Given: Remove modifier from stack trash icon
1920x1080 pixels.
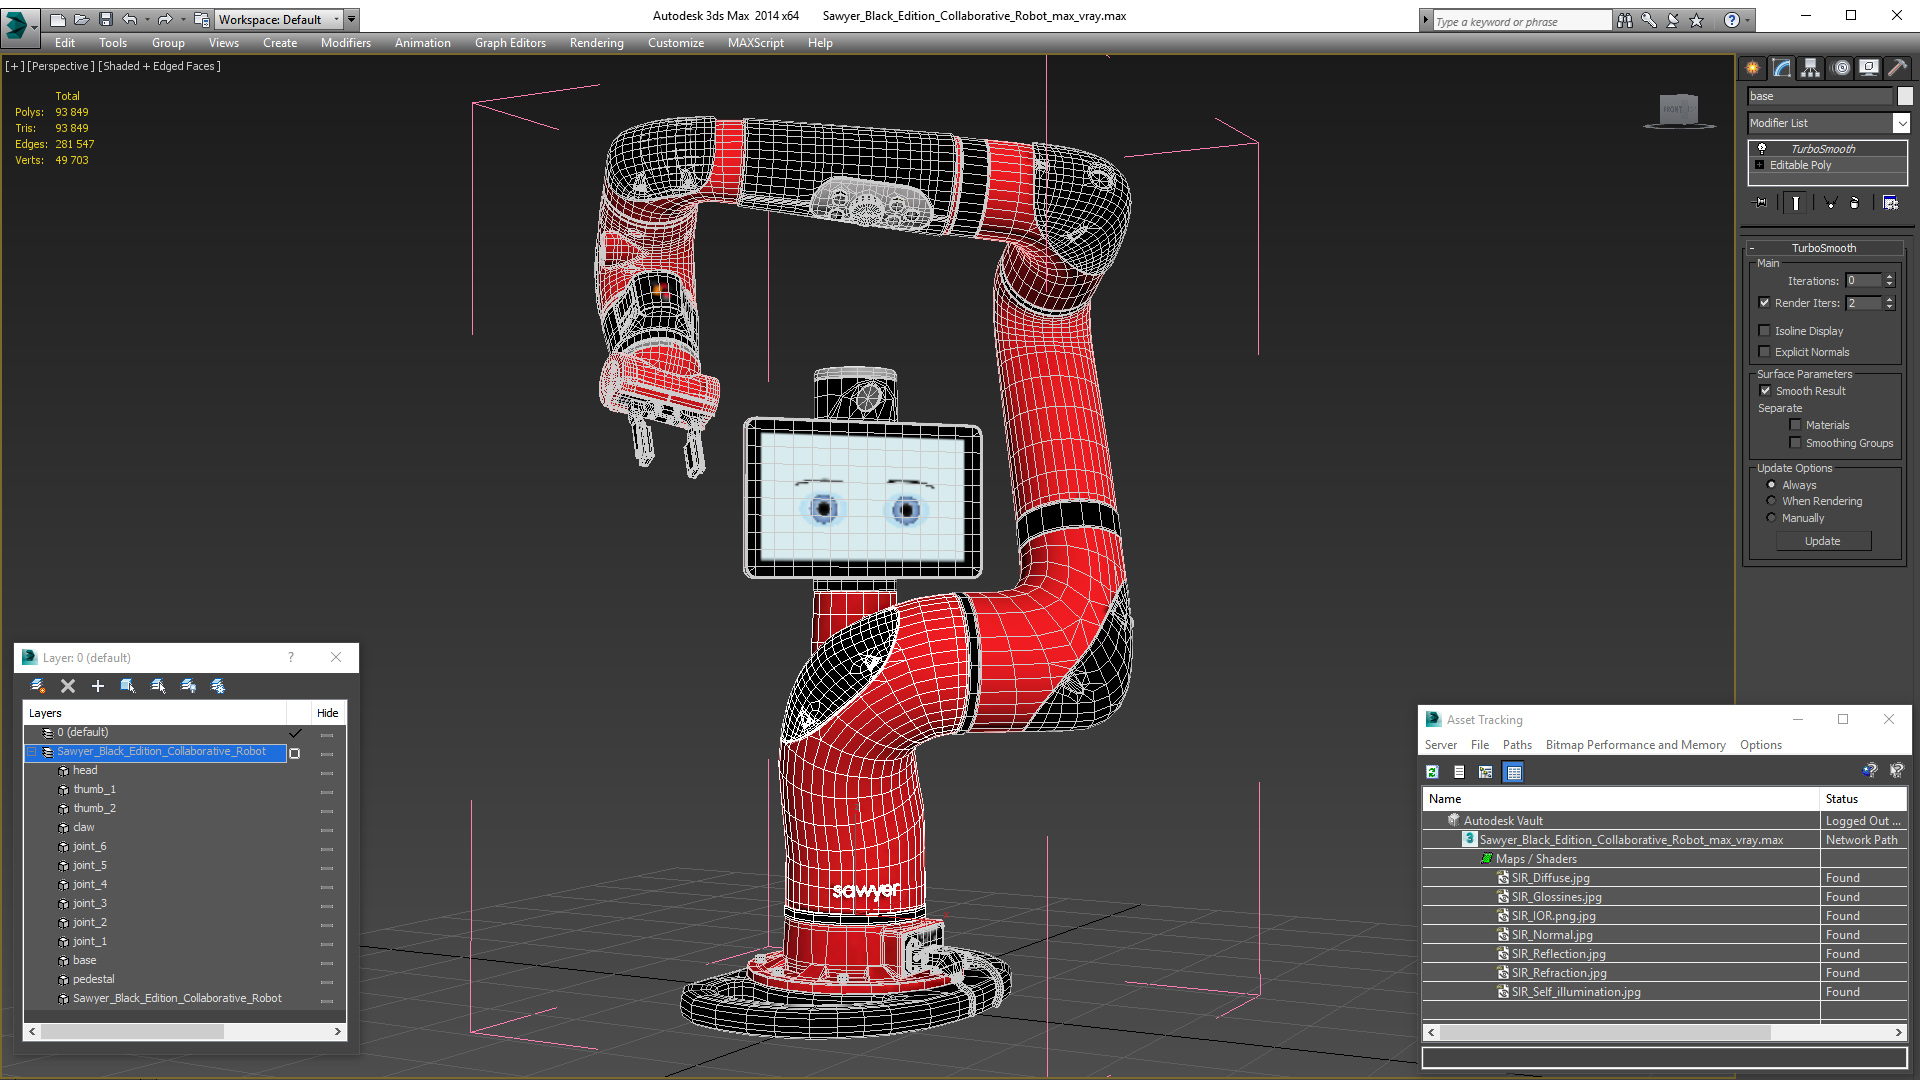Looking at the screenshot, I should coord(1855,203).
